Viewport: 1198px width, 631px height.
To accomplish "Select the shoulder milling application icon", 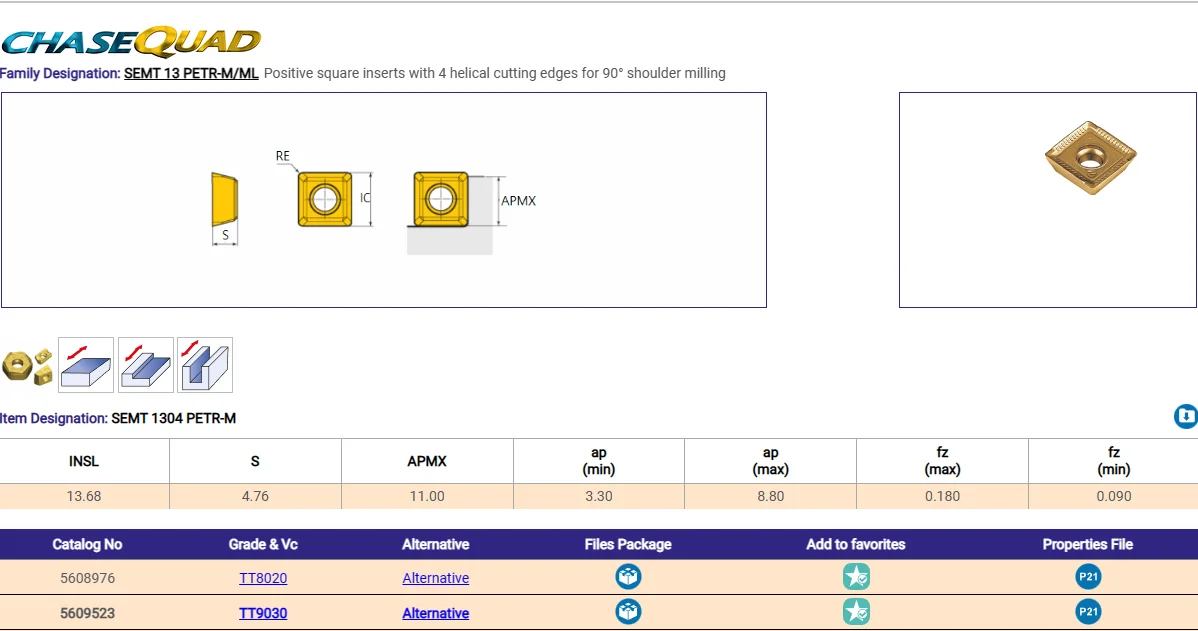I will tap(145, 365).
